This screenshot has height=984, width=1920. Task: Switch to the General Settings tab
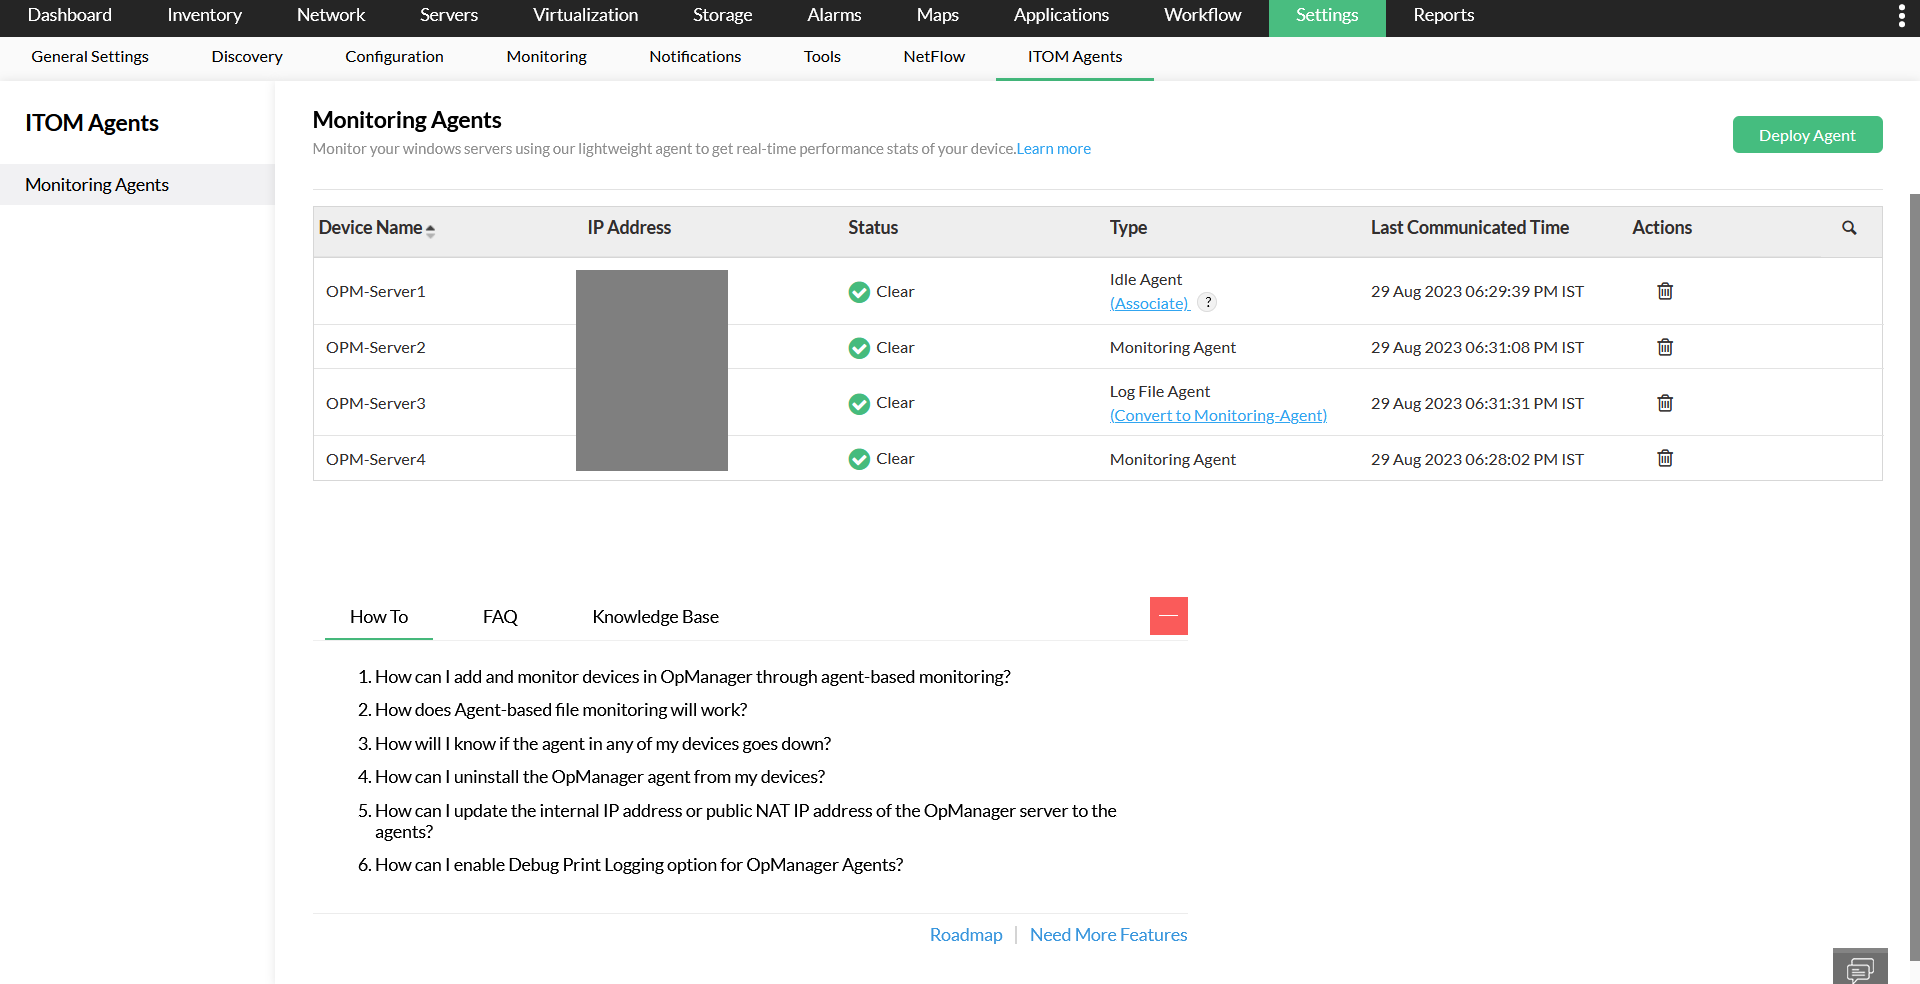(x=90, y=57)
